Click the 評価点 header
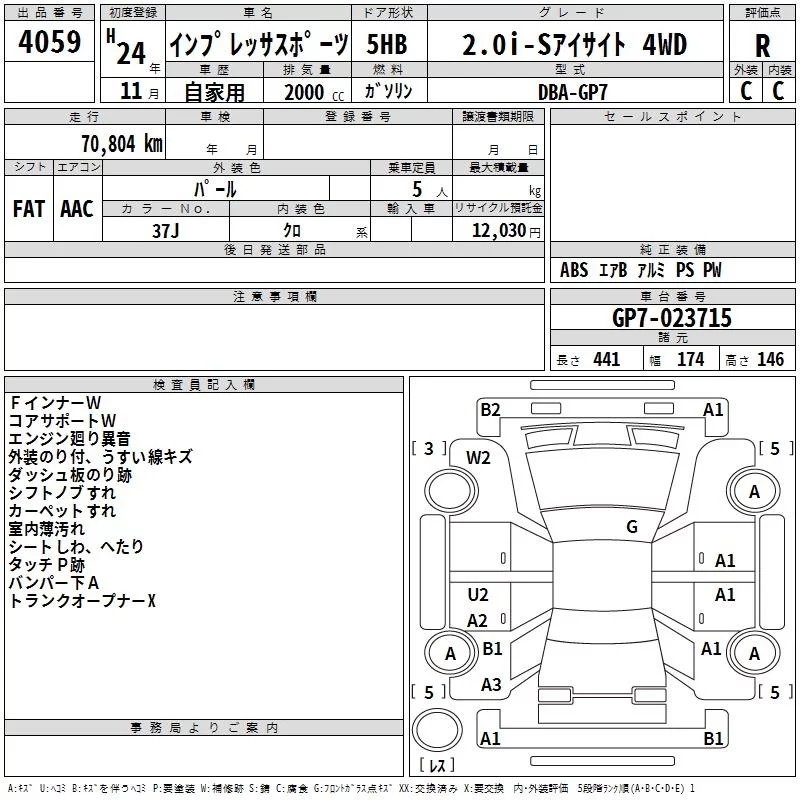The width and height of the screenshot is (800, 800). [x=762, y=13]
